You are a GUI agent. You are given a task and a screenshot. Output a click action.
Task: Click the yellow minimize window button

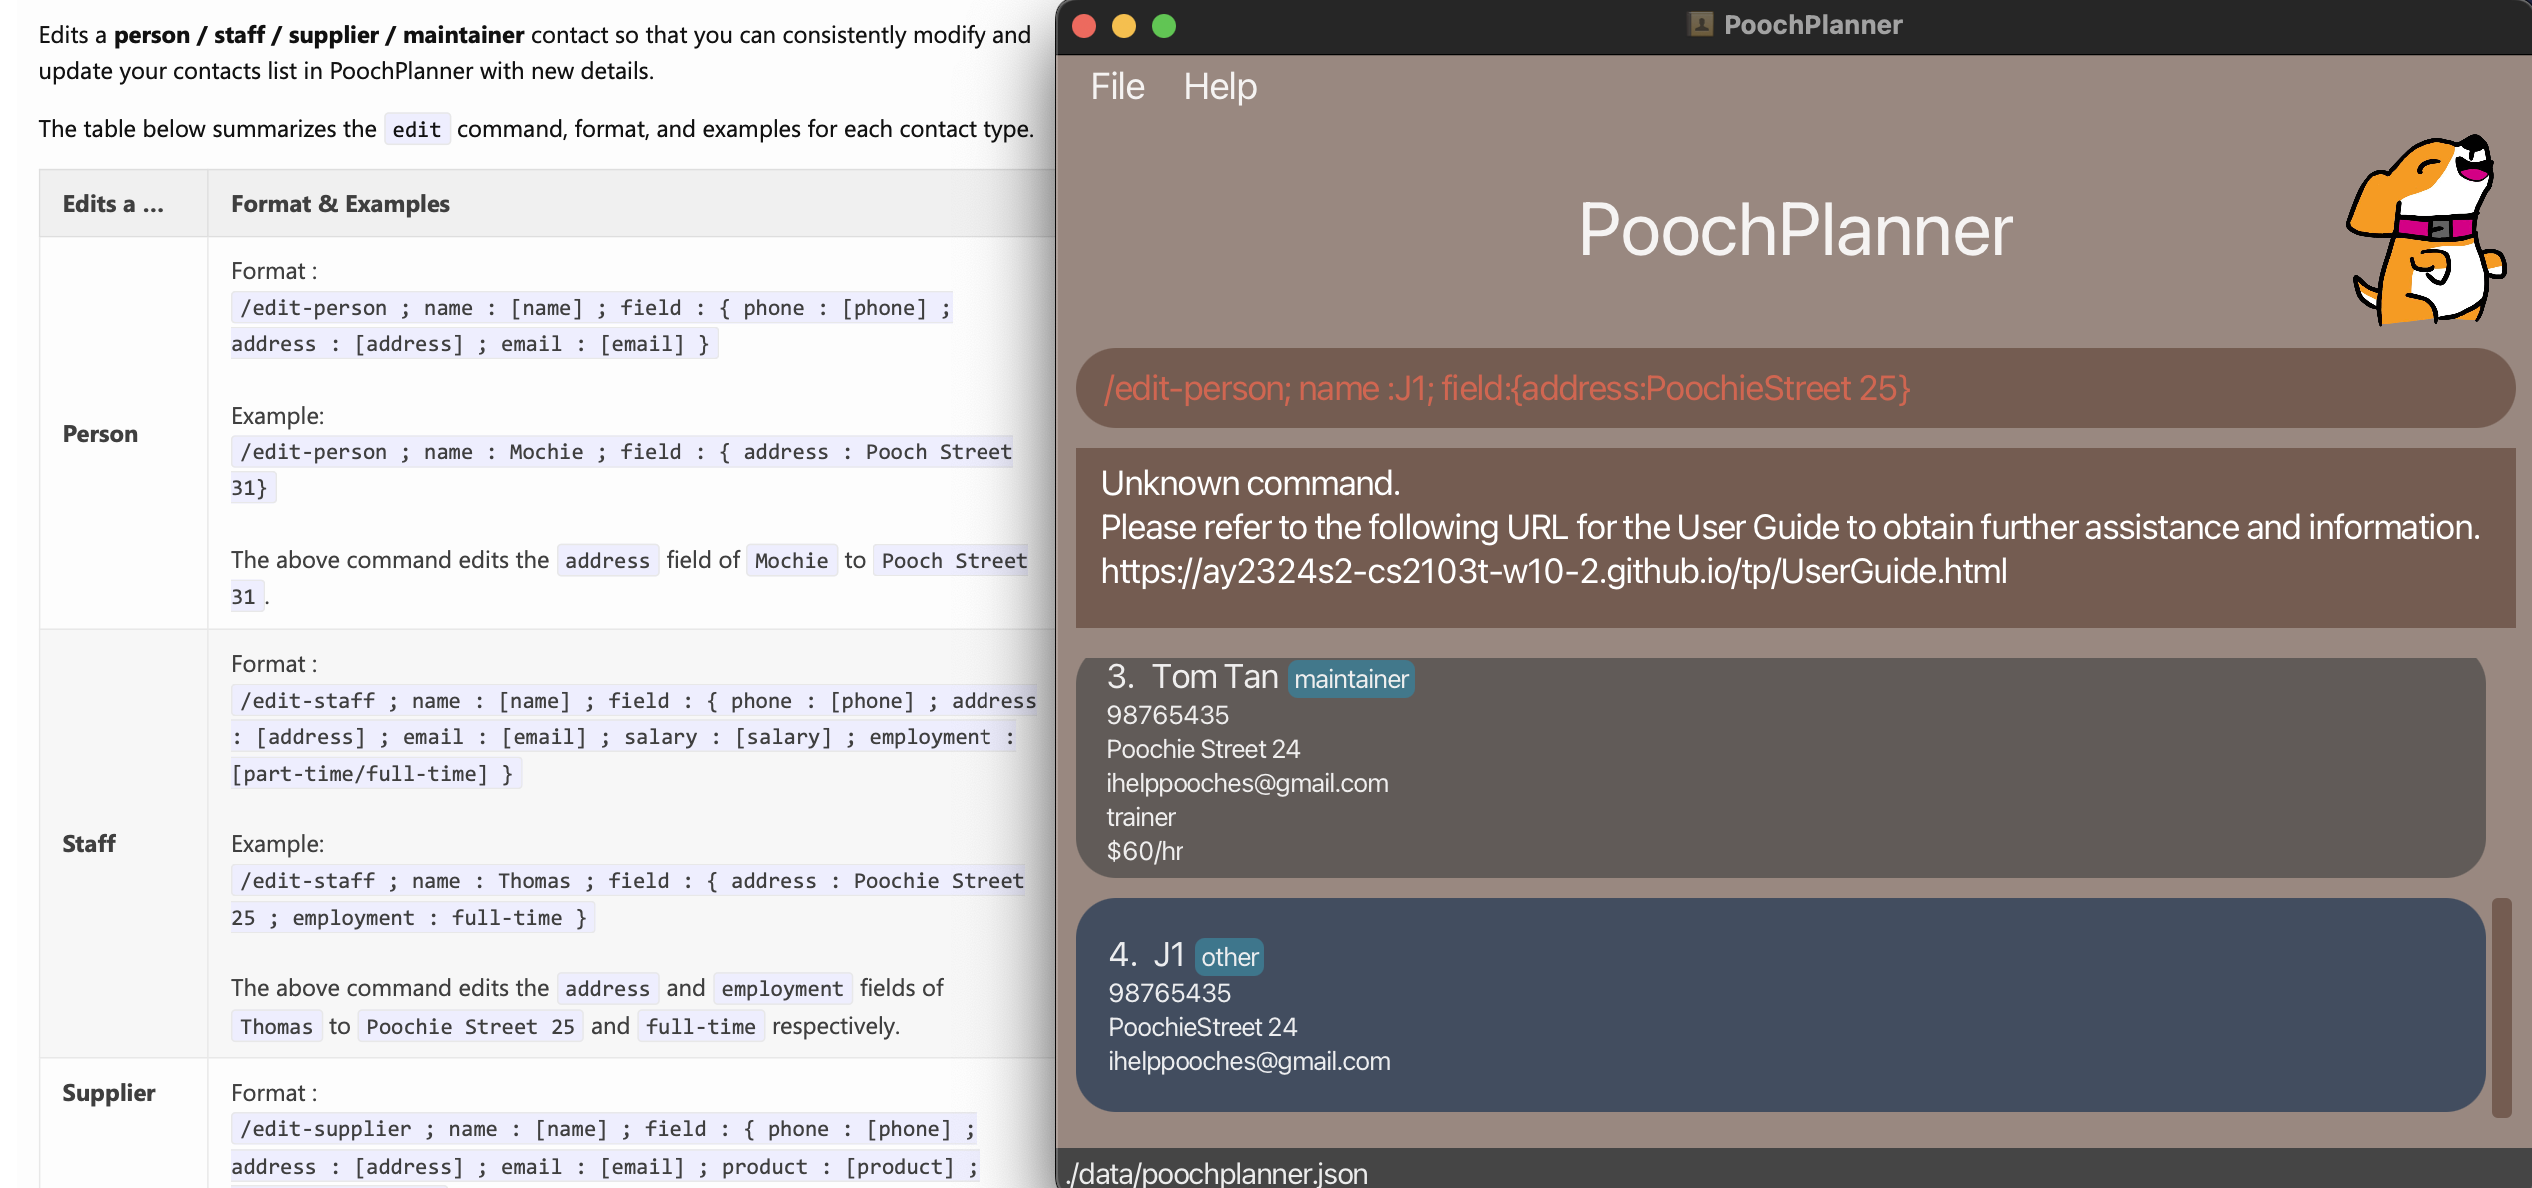point(1124,25)
